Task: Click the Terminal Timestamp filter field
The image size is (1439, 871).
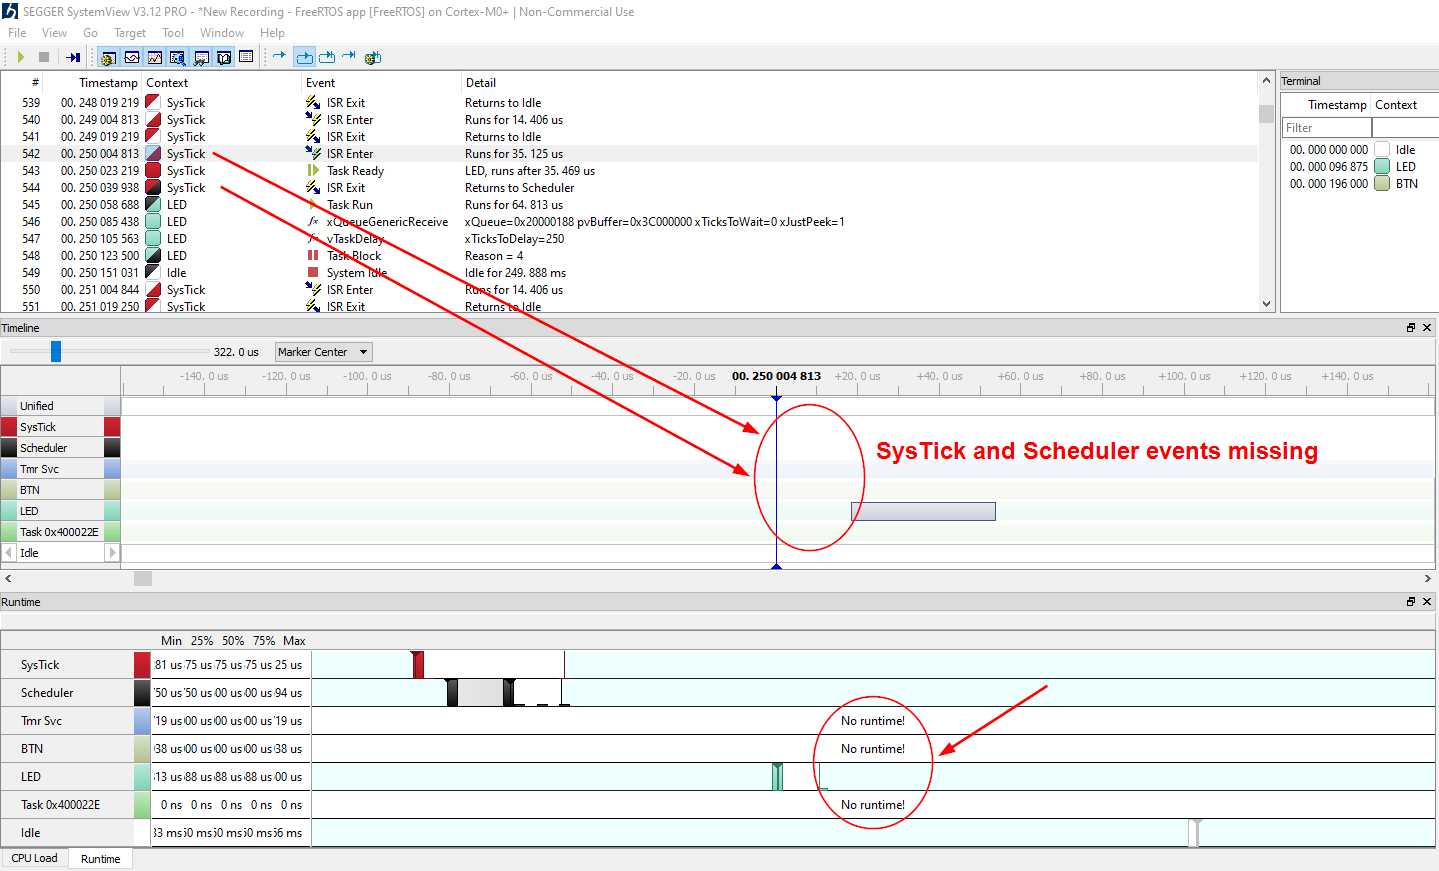Action: tap(1327, 128)
